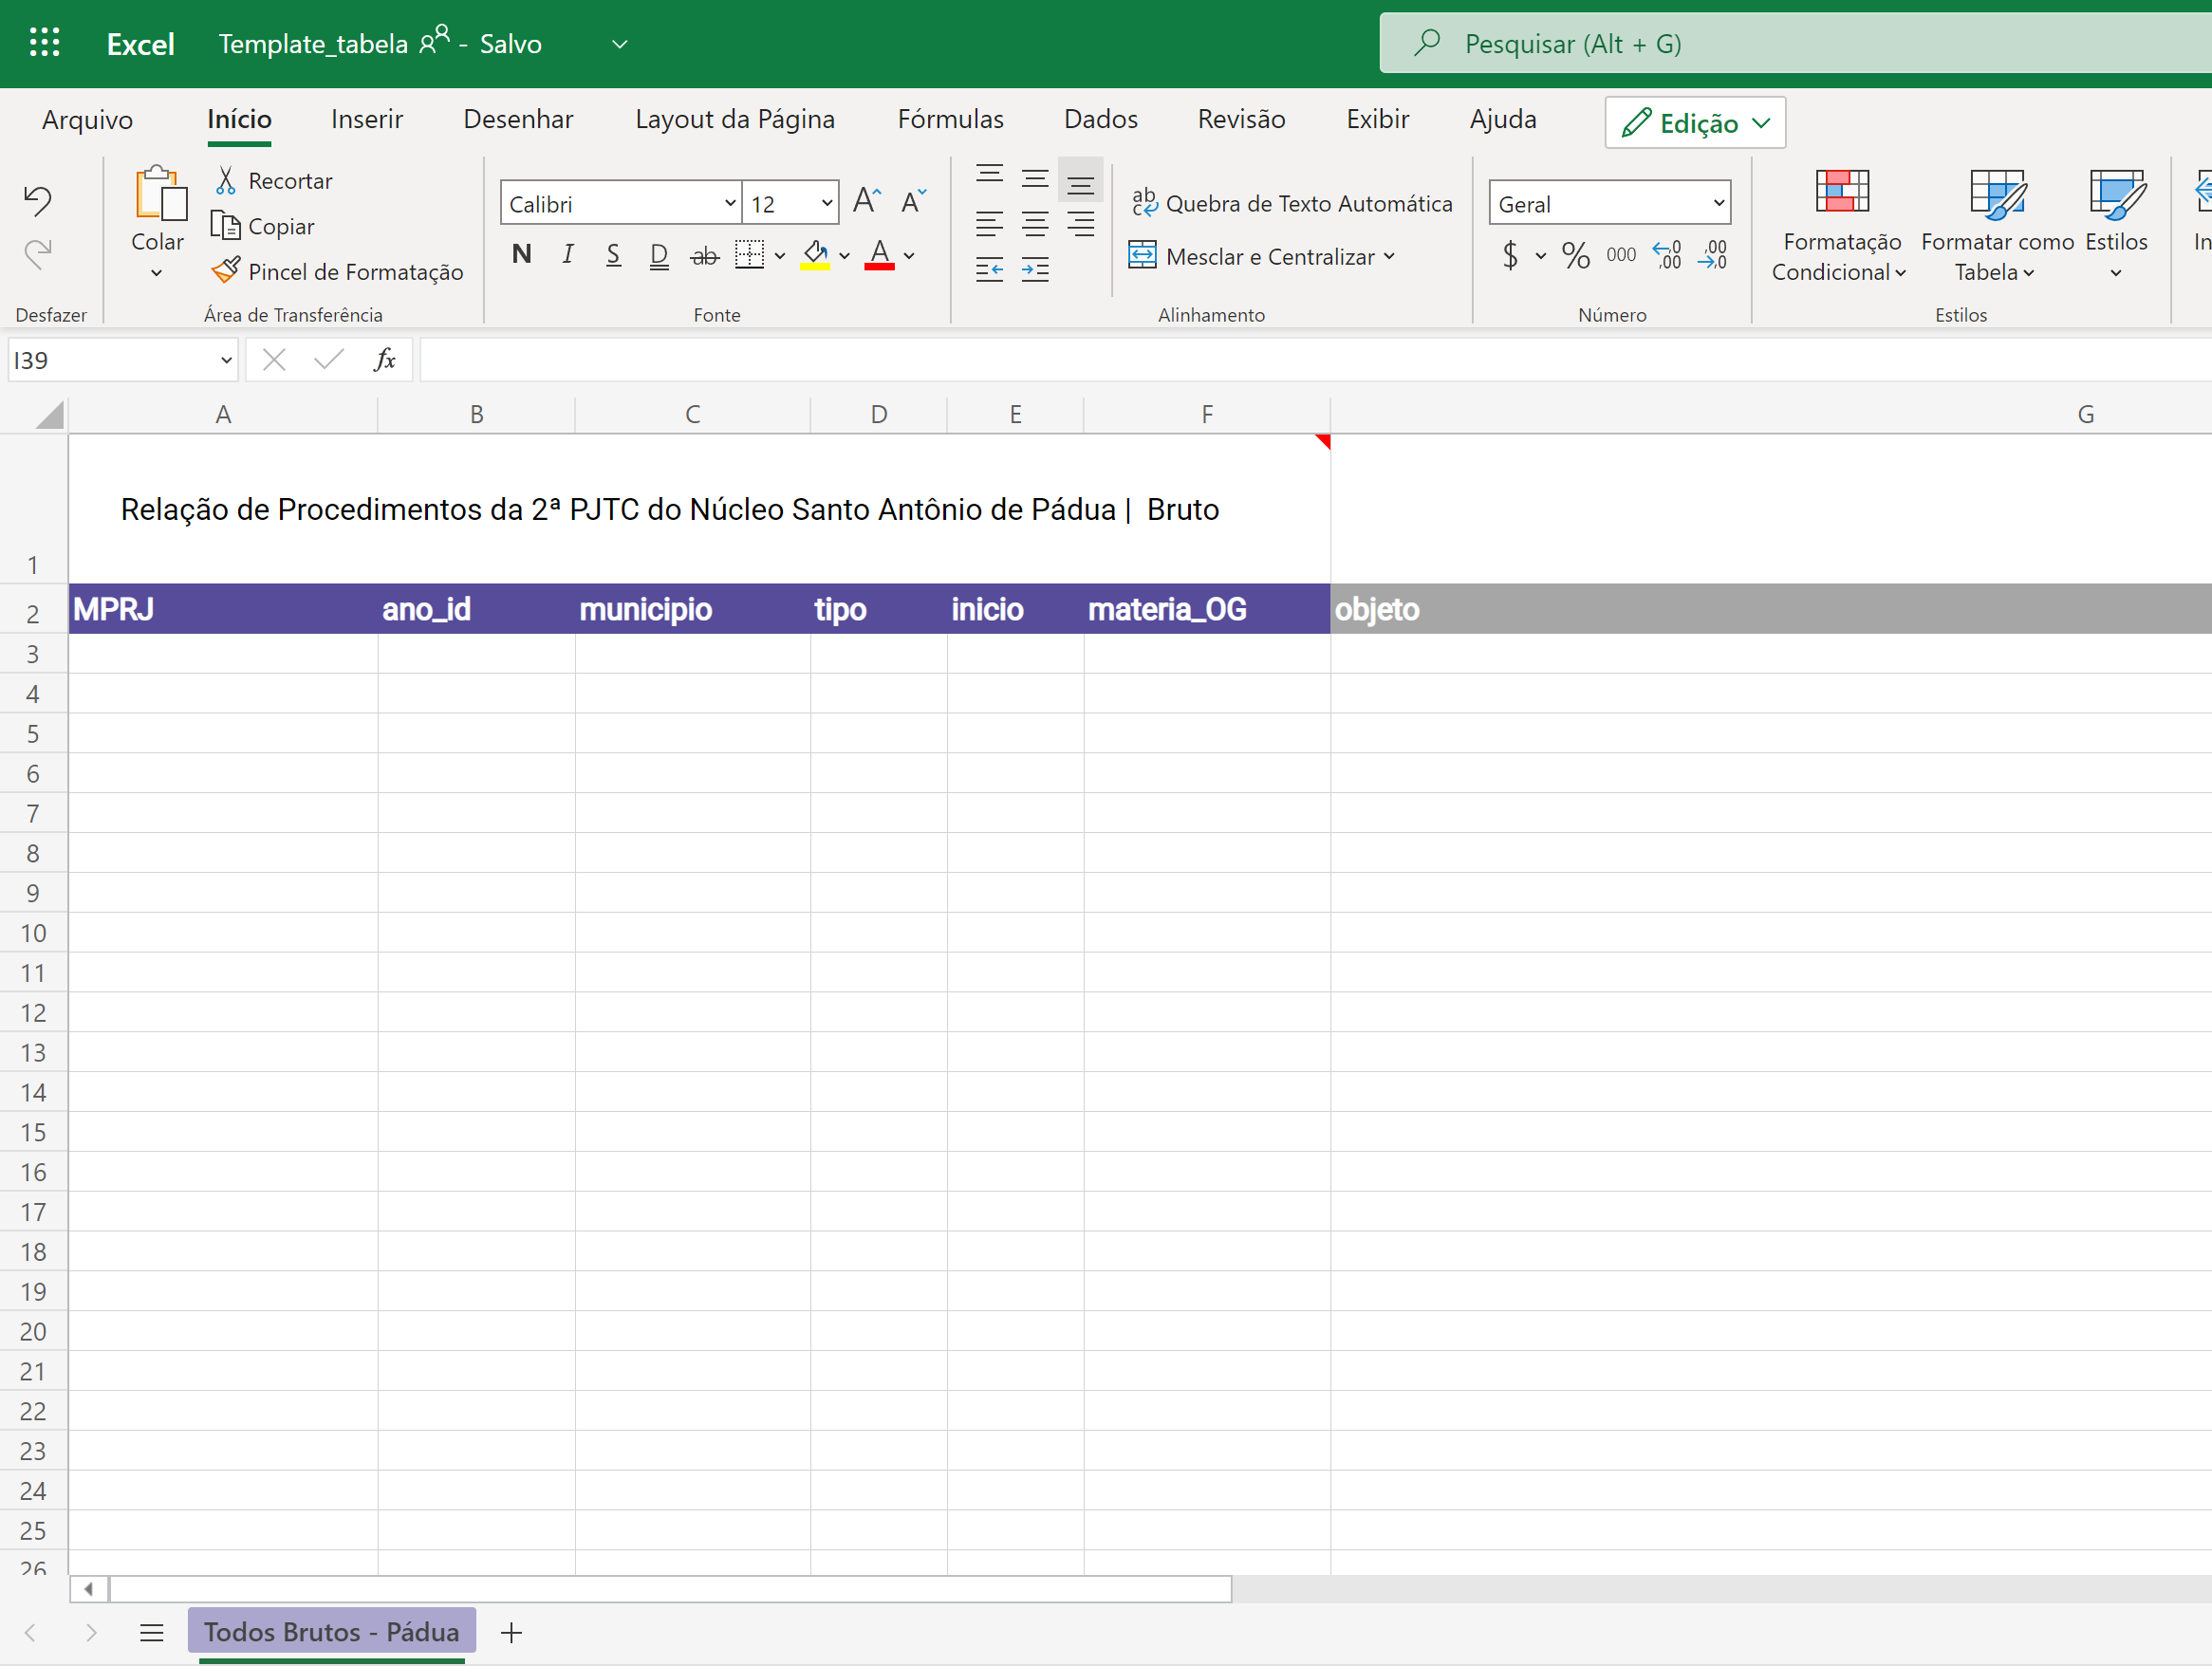Switch to the Inserir tab
The width and height of the screenshot is (2212, 1666).
pos(367,119)
